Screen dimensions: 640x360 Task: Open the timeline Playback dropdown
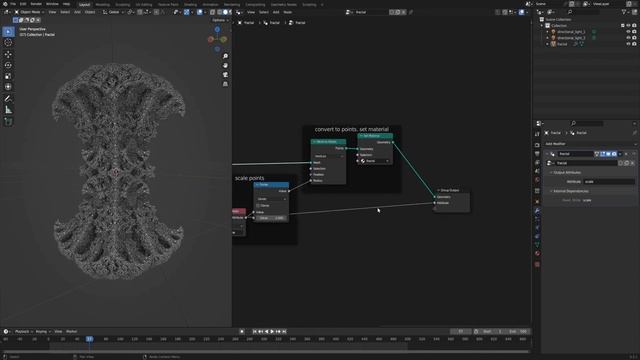click(x=24, y=331)
